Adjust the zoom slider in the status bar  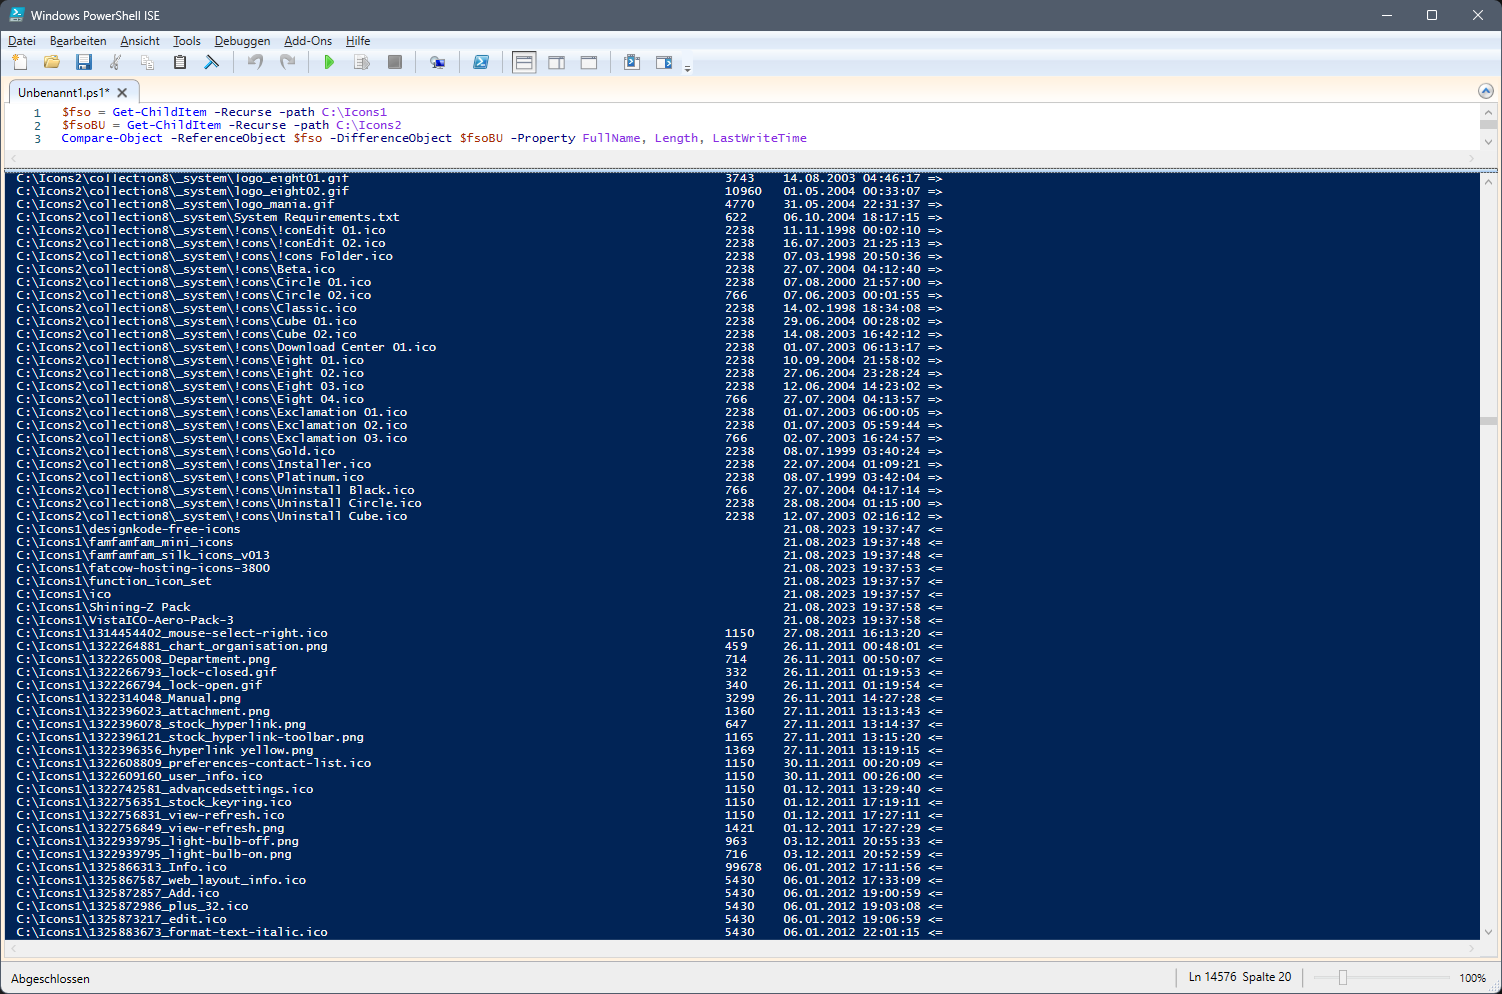[1343, 977]
